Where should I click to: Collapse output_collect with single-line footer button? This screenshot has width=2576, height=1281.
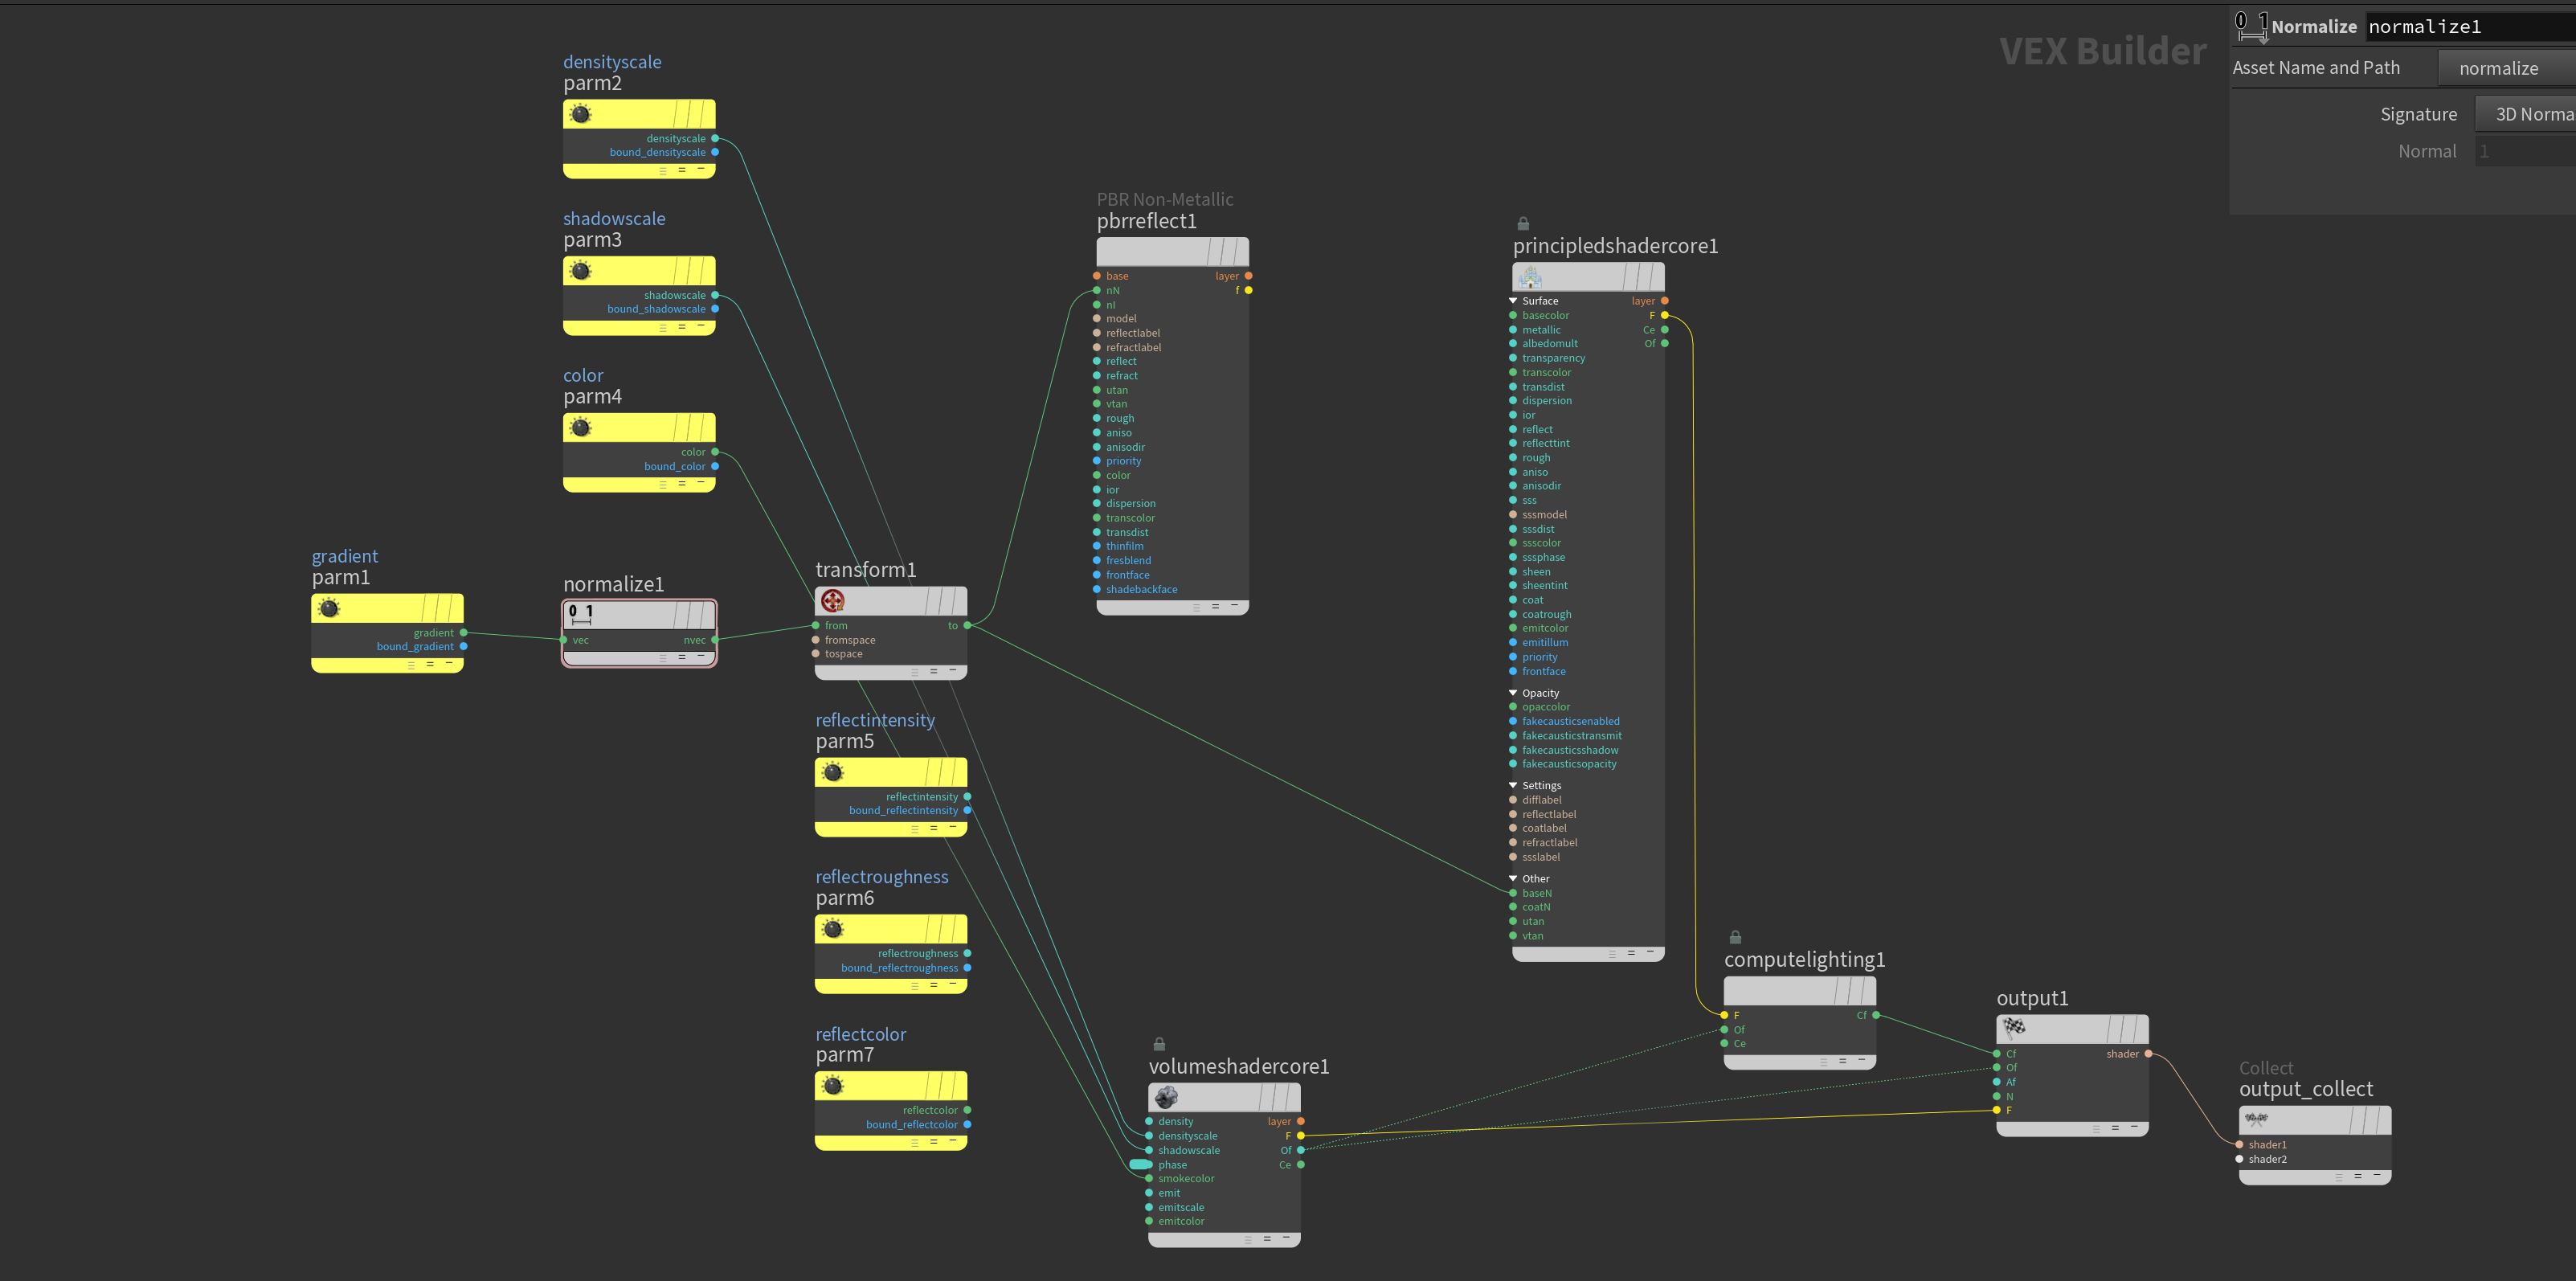2378,1176
